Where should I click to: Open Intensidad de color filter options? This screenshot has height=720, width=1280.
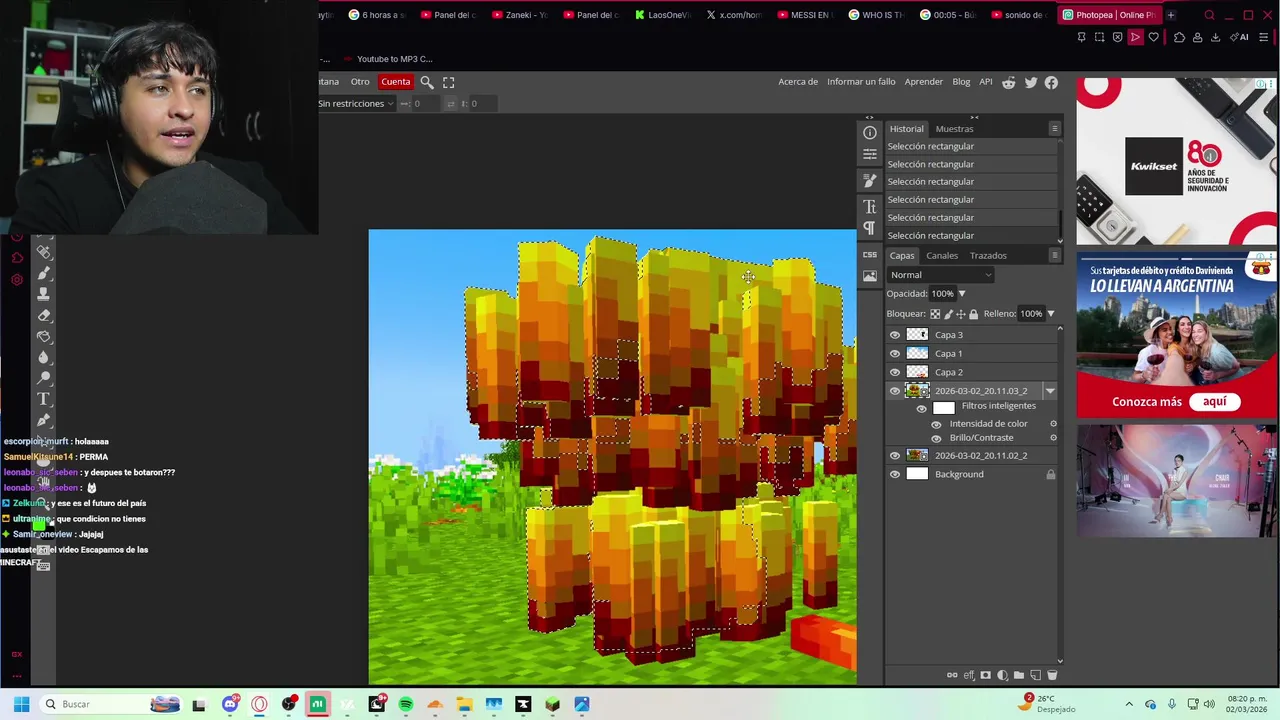coord(1053,424)
